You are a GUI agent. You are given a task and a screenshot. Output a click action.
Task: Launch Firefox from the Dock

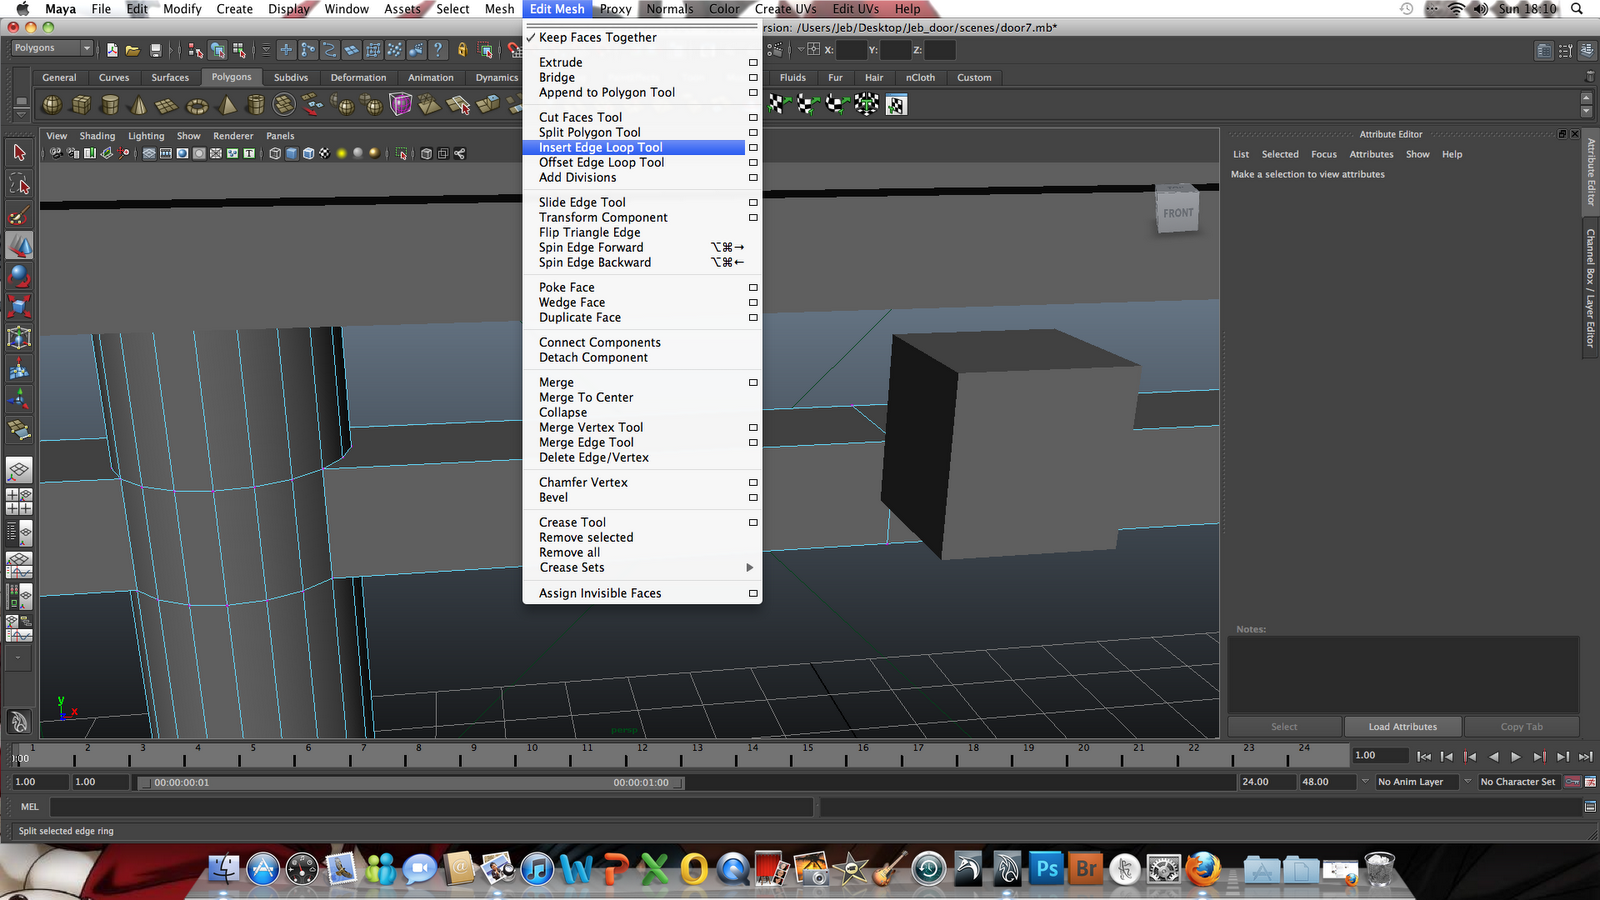tap(1203, 868)
